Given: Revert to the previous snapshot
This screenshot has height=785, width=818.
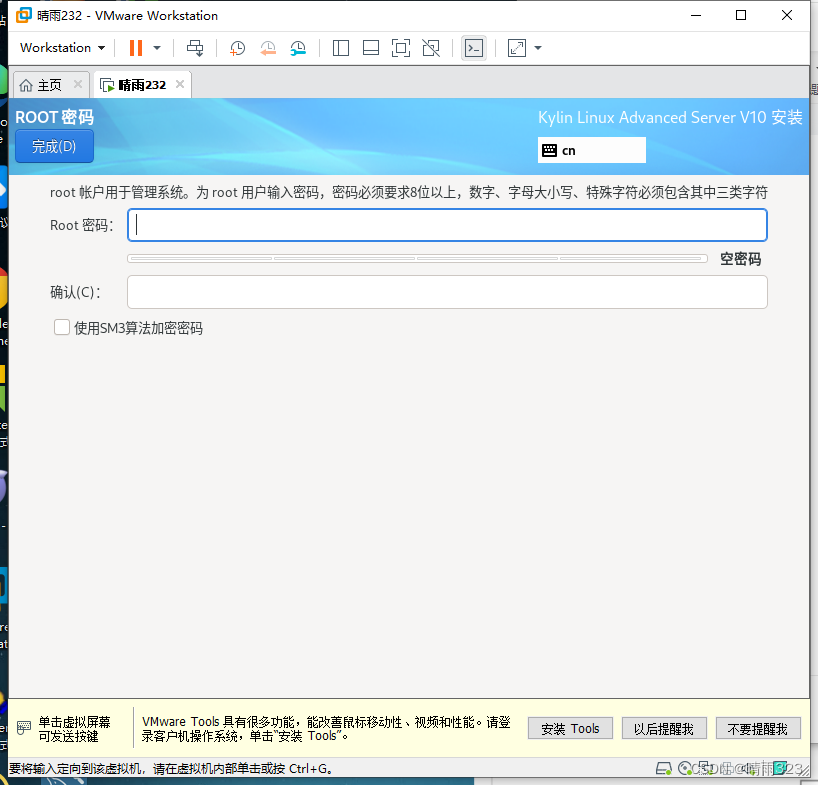Looking at the screenshot, I should pyautogui.click(x=268, y=48).
